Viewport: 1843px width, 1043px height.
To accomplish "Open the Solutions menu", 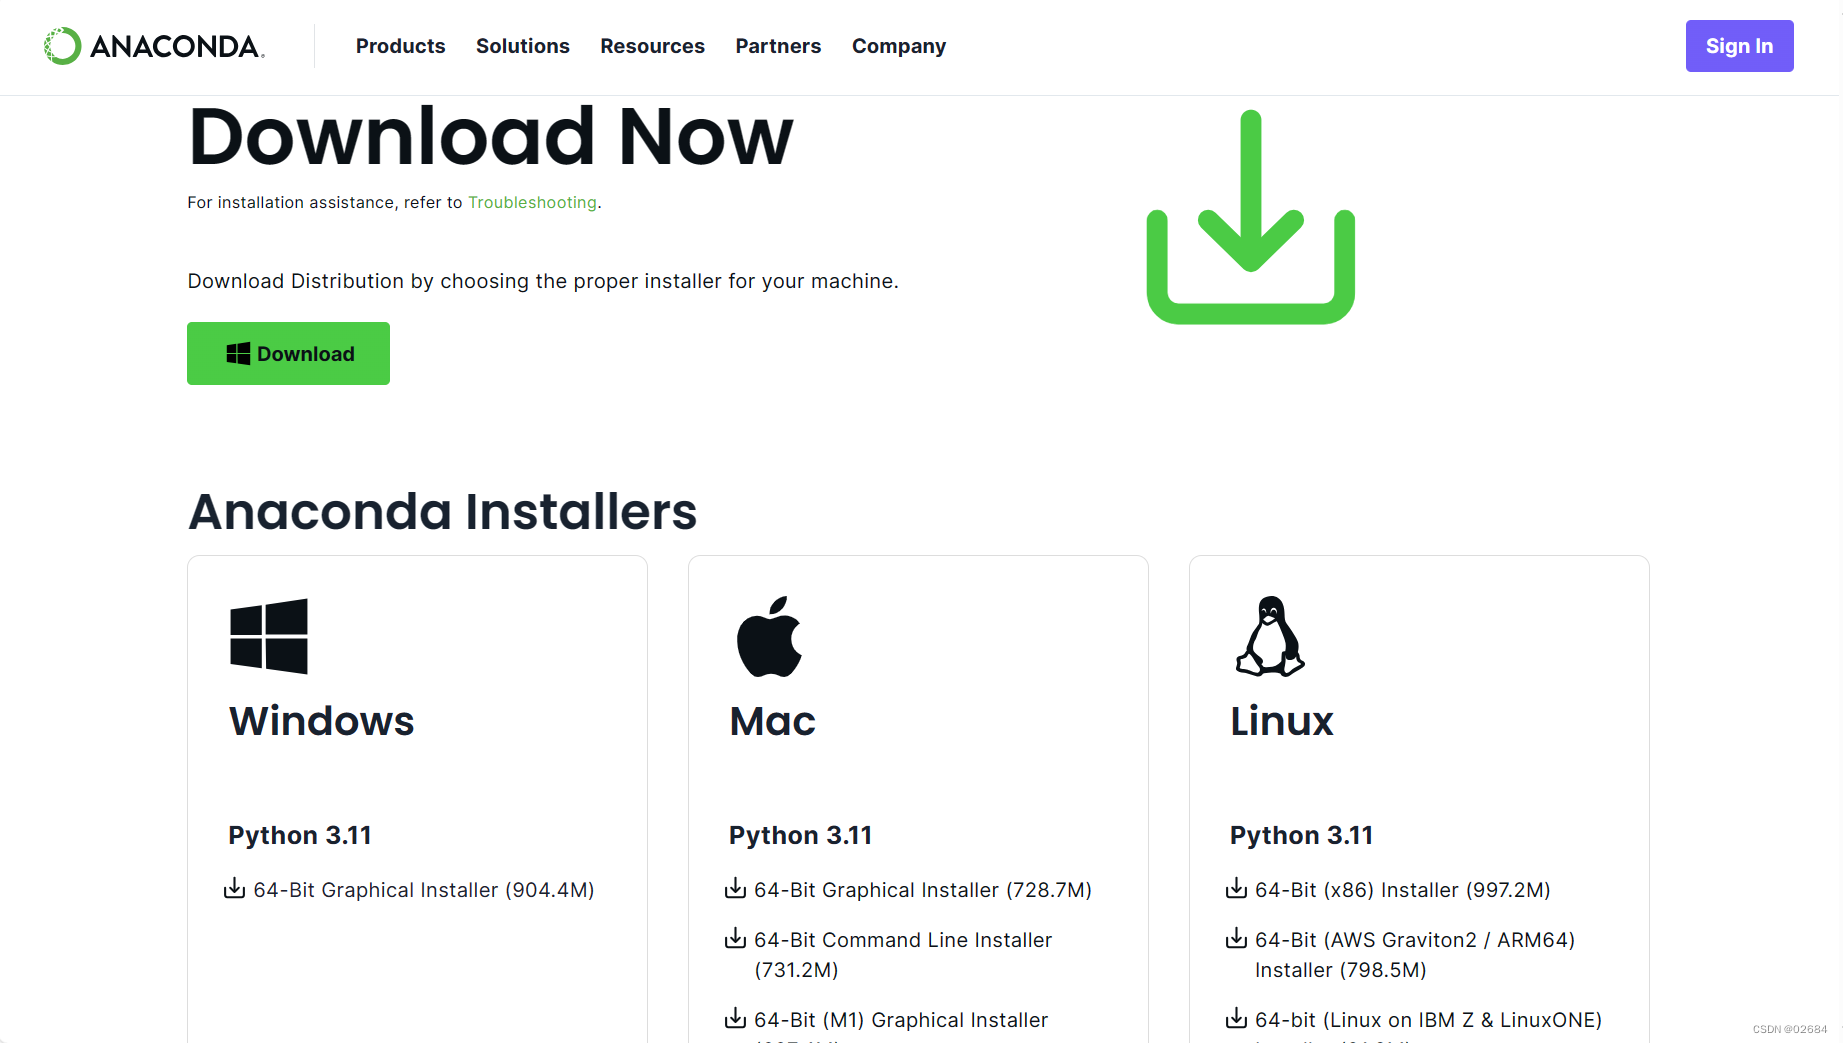I will click(x=522, y=46).
